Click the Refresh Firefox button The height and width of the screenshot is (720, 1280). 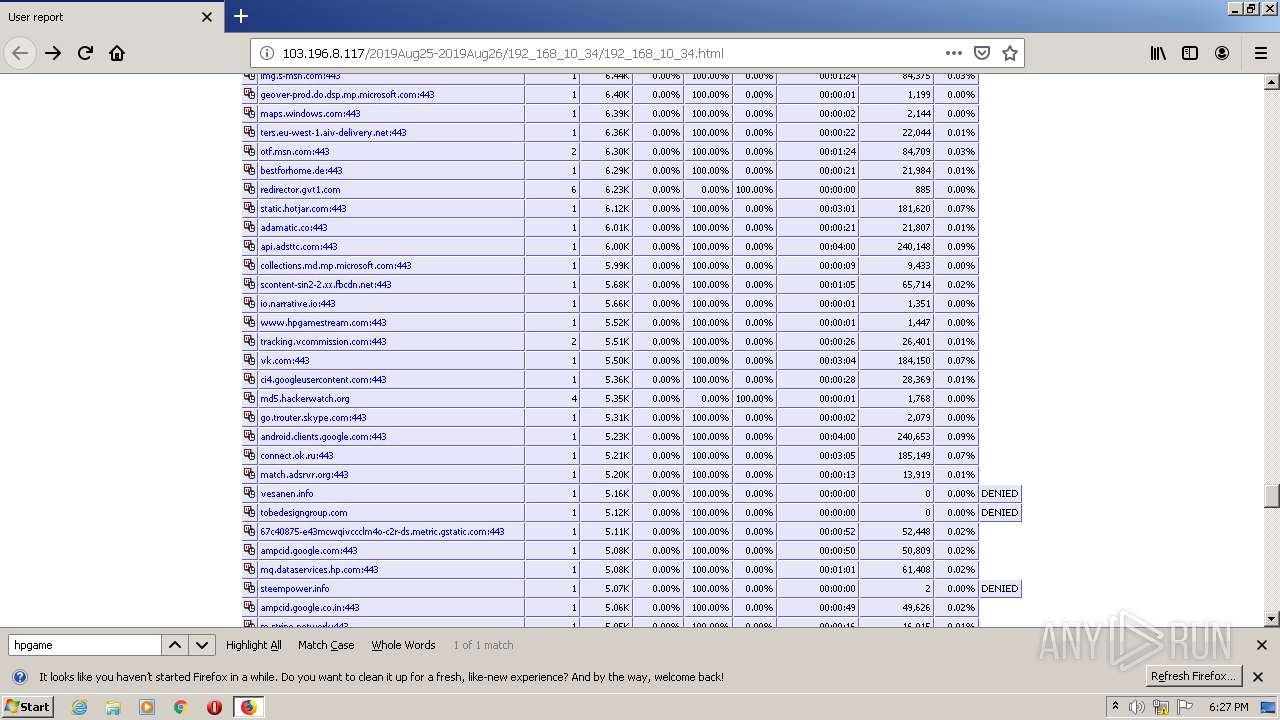1194,676
